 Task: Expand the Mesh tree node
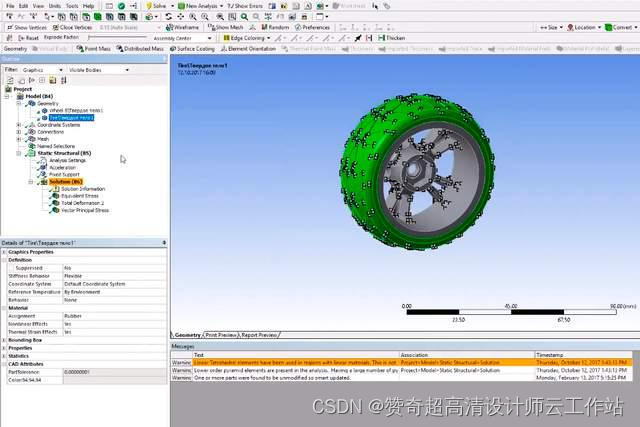pos(19,139)
